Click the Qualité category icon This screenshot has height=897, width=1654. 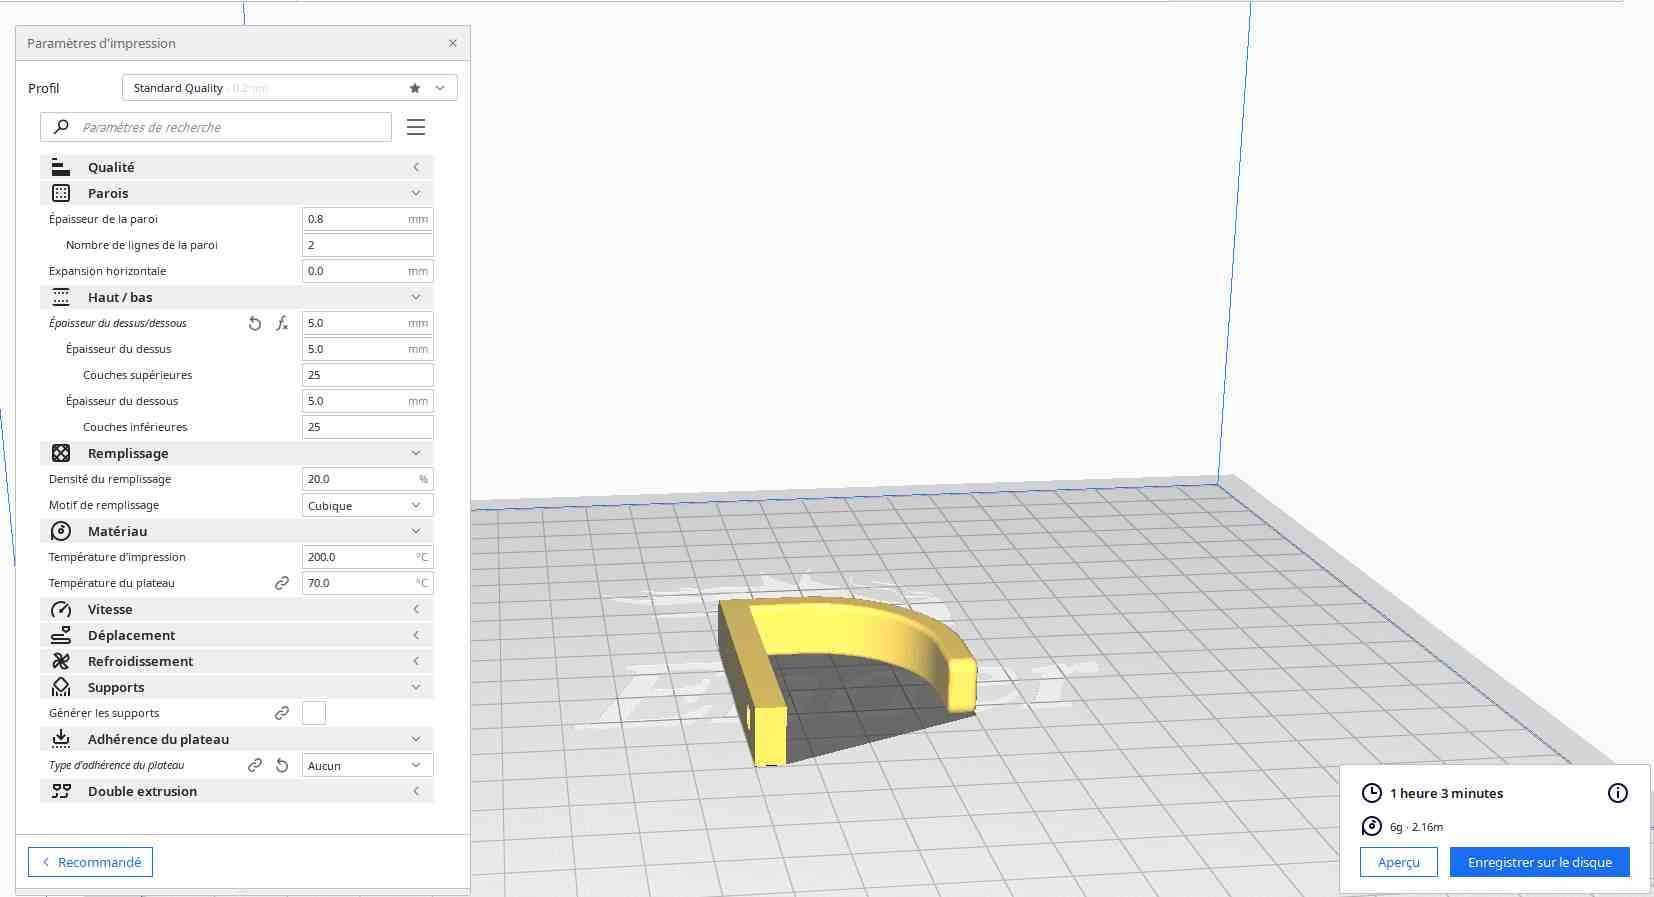coord(61,167)
